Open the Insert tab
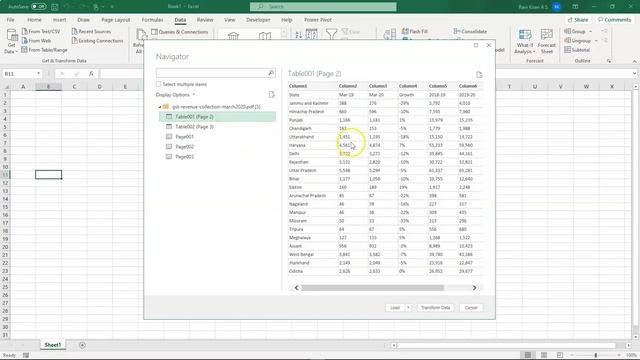The image size is (640, 360). pos(59,20)
